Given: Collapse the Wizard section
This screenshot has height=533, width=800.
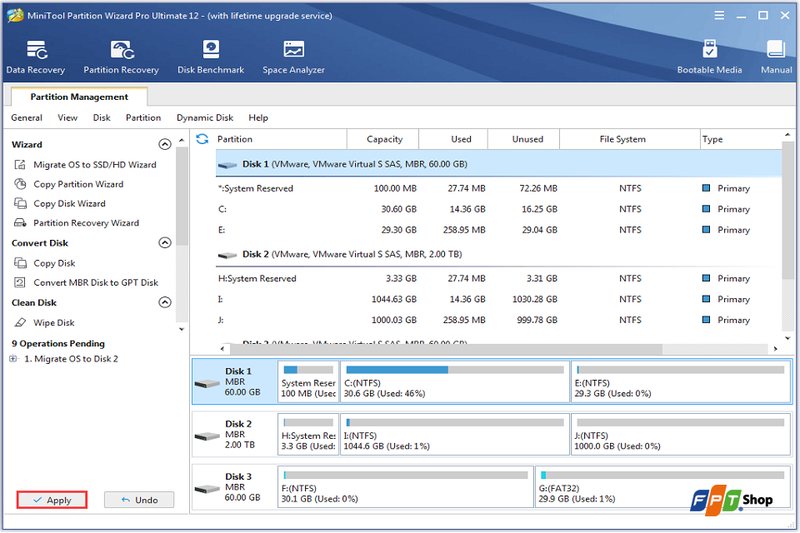Looking at the screenshot, I should coord(165,144).
